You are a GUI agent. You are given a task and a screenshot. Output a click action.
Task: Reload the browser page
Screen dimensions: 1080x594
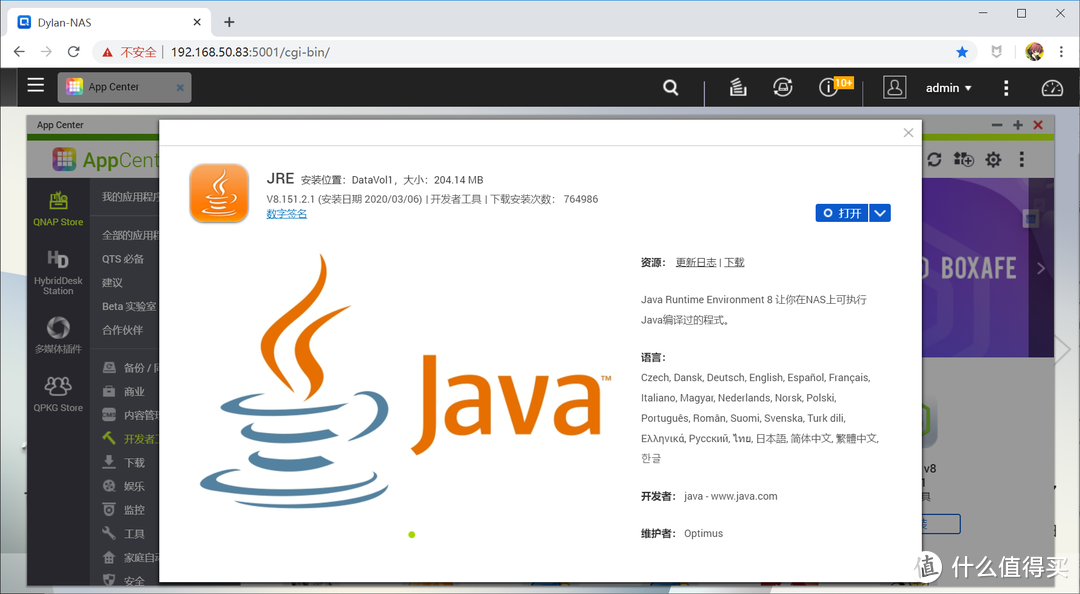[x=74, y=52]
